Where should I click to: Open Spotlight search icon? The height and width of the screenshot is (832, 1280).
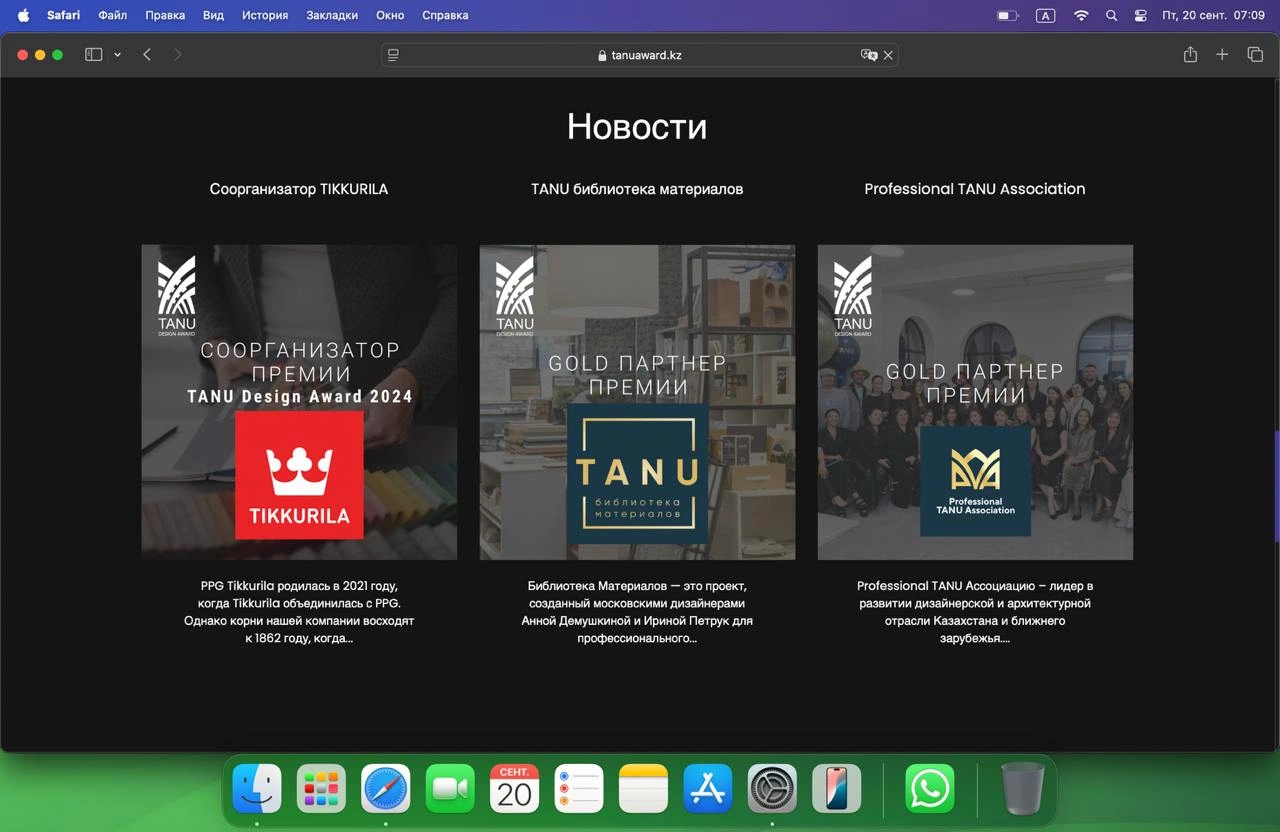1112,15
